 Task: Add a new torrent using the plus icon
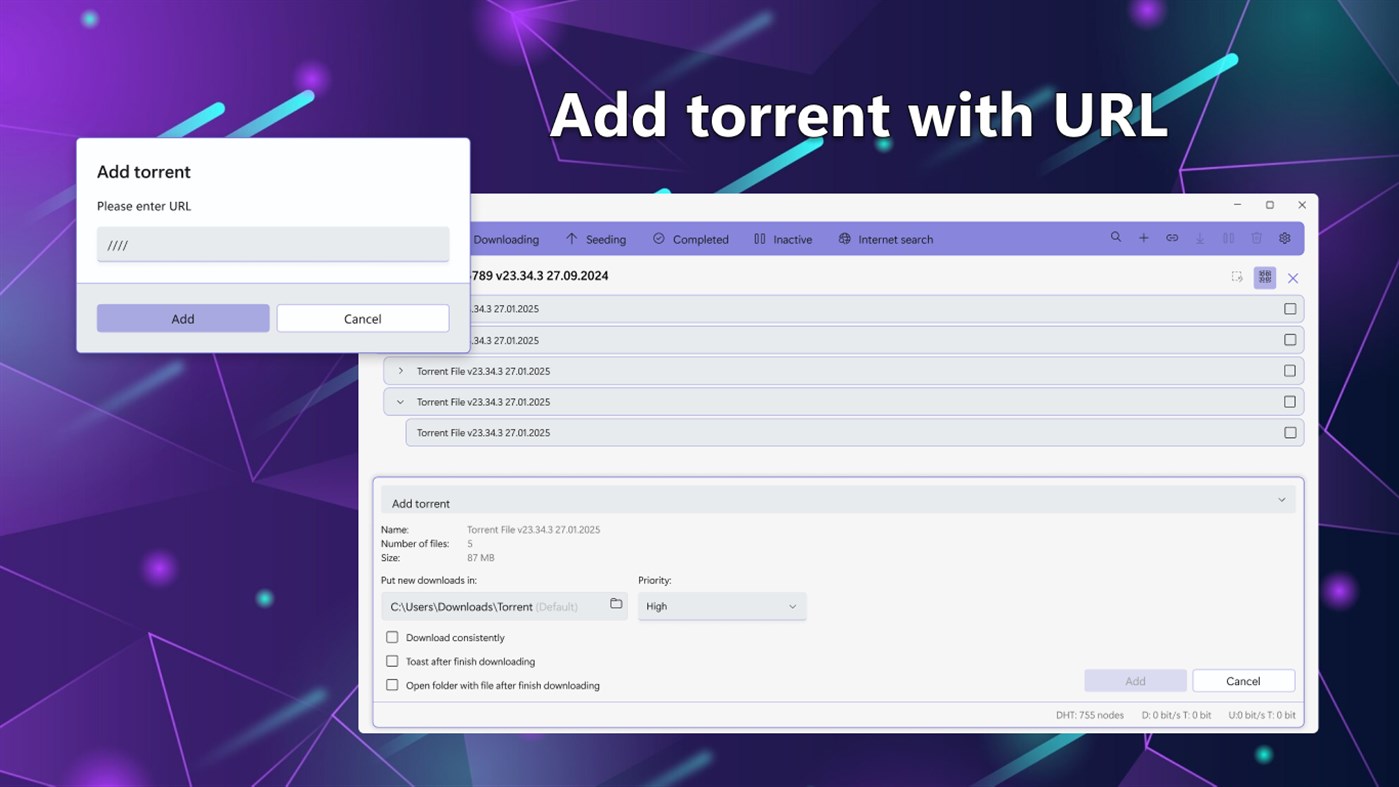pos(1143,238)
